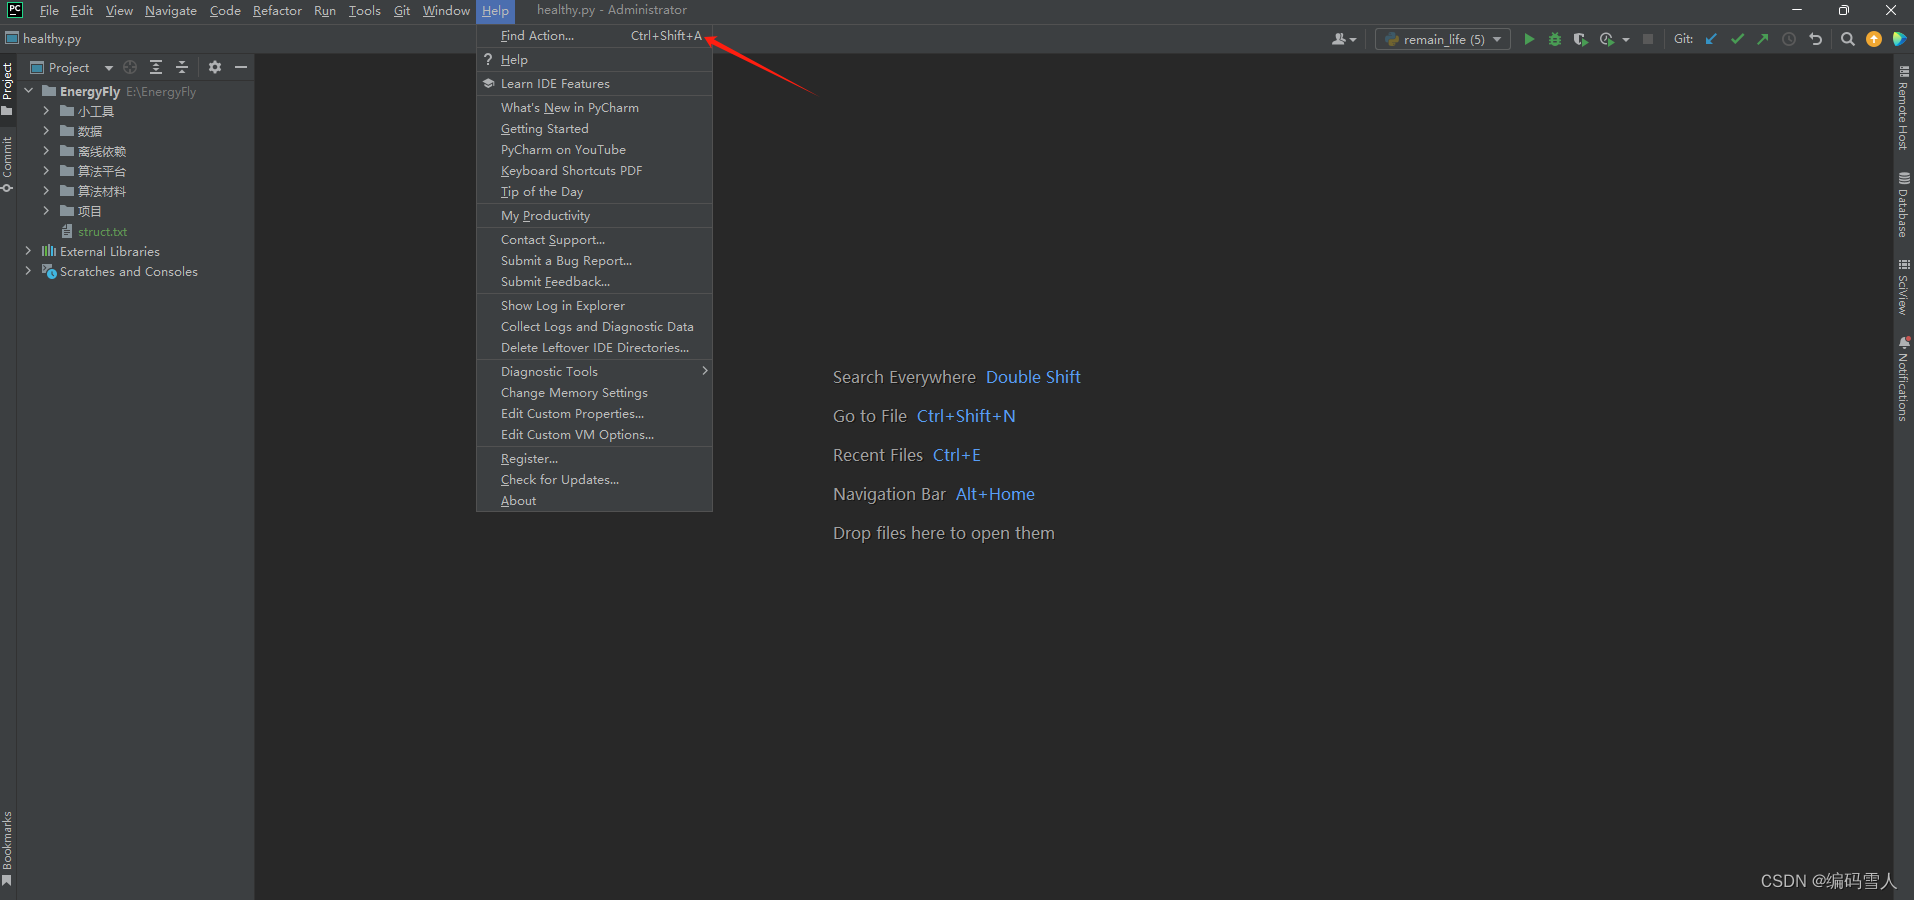
Task: Expand External Libraries node
Action: 29,251
